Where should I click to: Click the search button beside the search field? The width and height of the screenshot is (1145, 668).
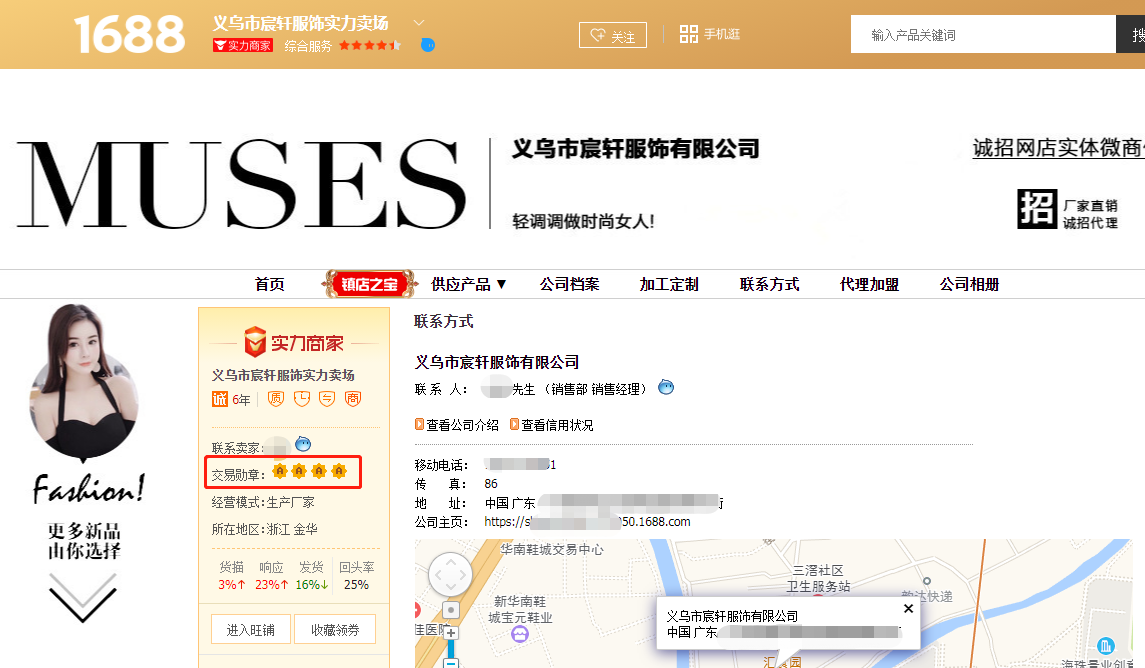pyautogui.click(x=1130, y=34)
